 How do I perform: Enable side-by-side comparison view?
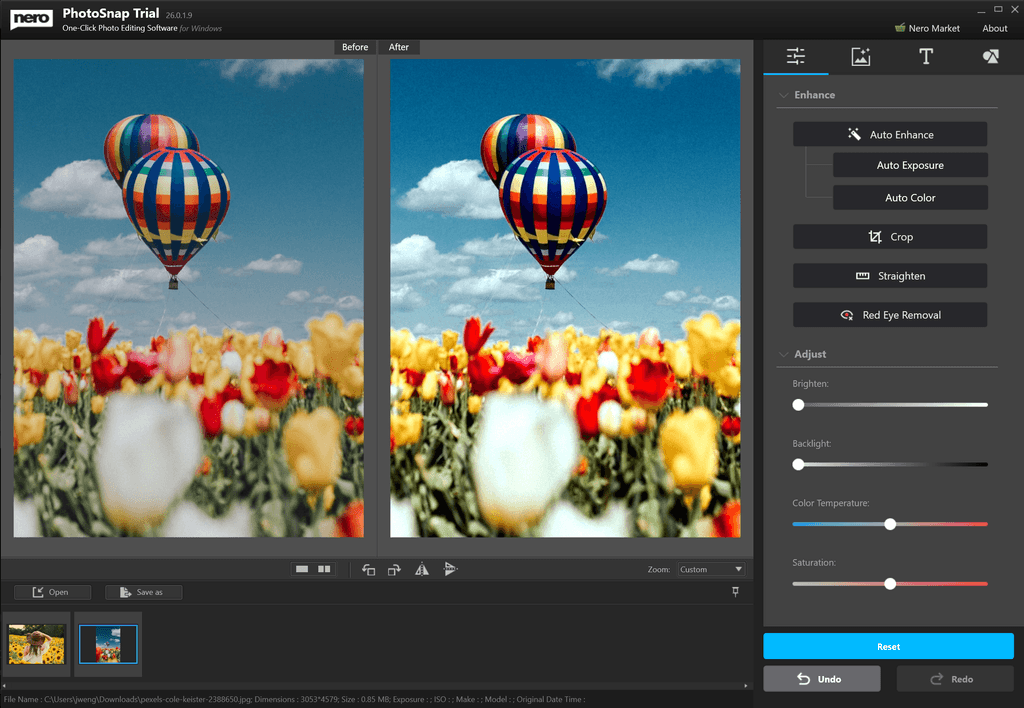click(324, 568)
